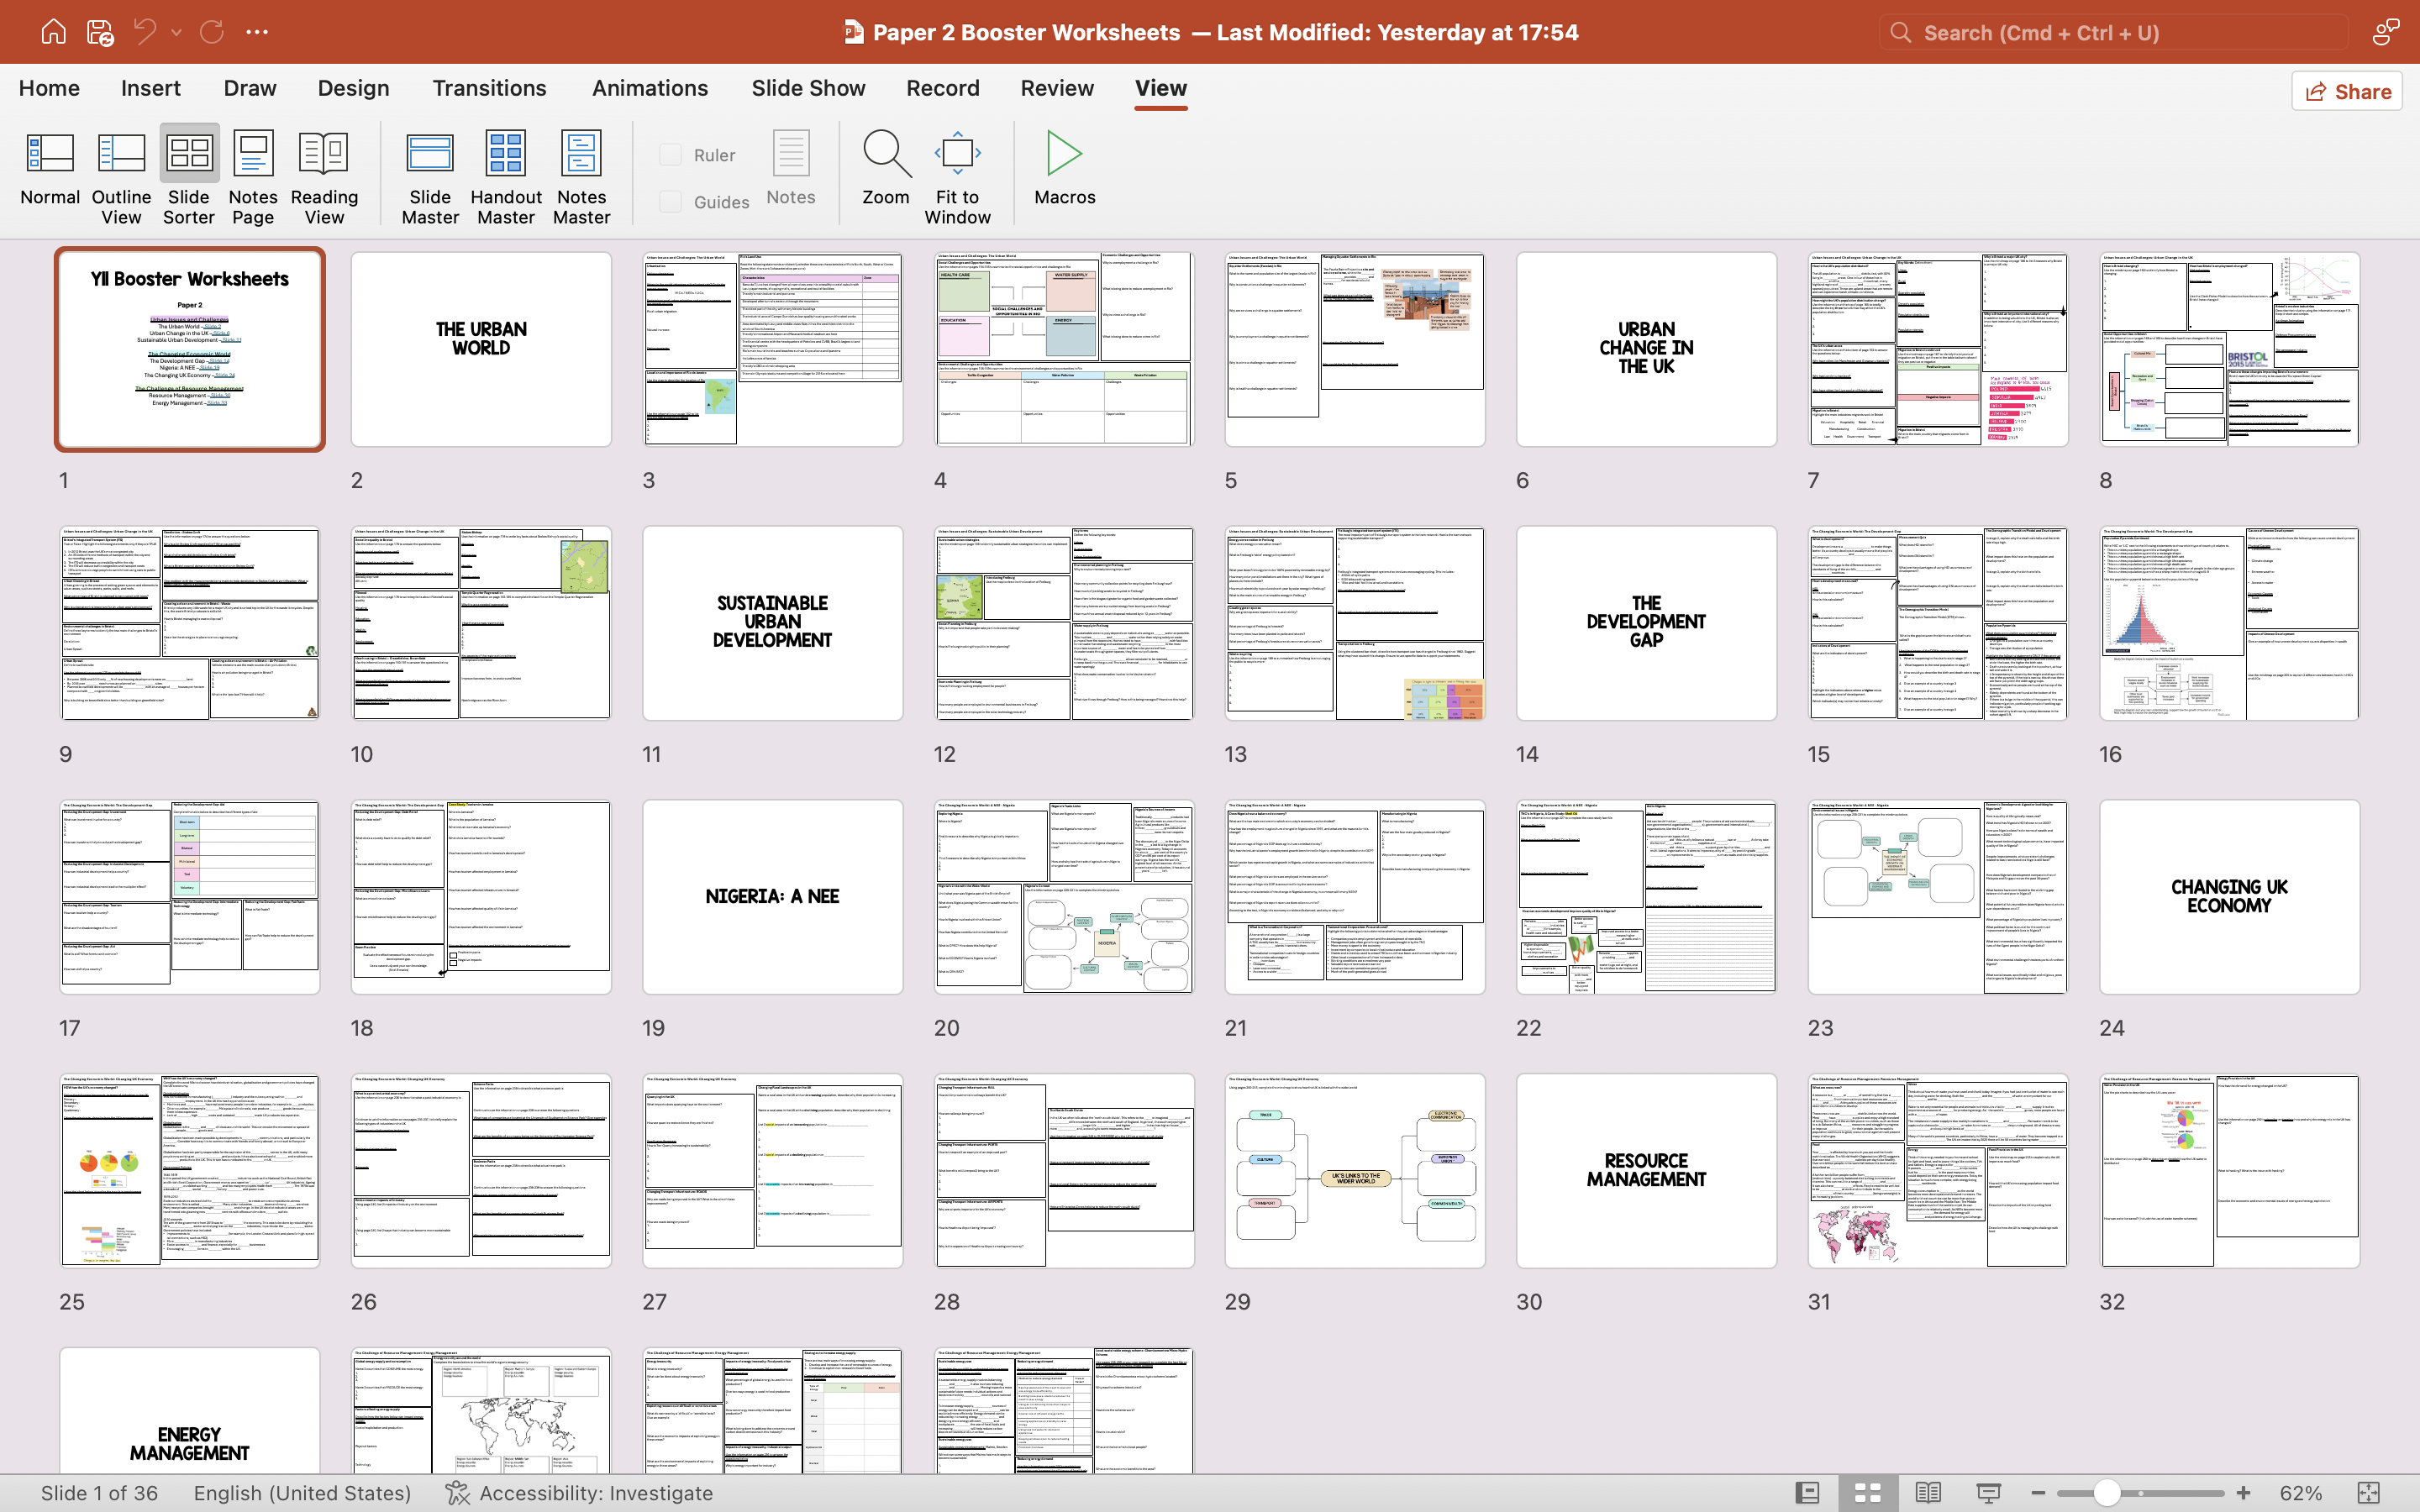Enable the Guides checkbox

pyautogui.click(x=671, y=202)
